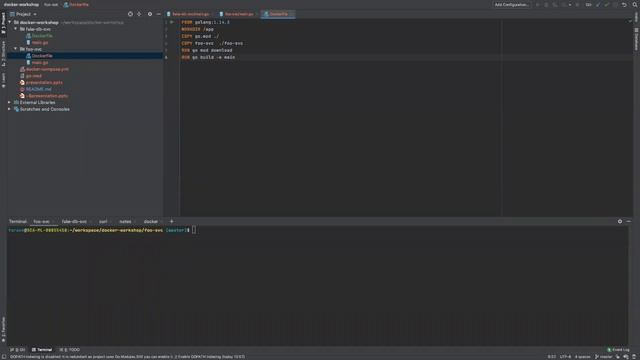Toggle the Structure tool window sidebar button

point(3,53)
